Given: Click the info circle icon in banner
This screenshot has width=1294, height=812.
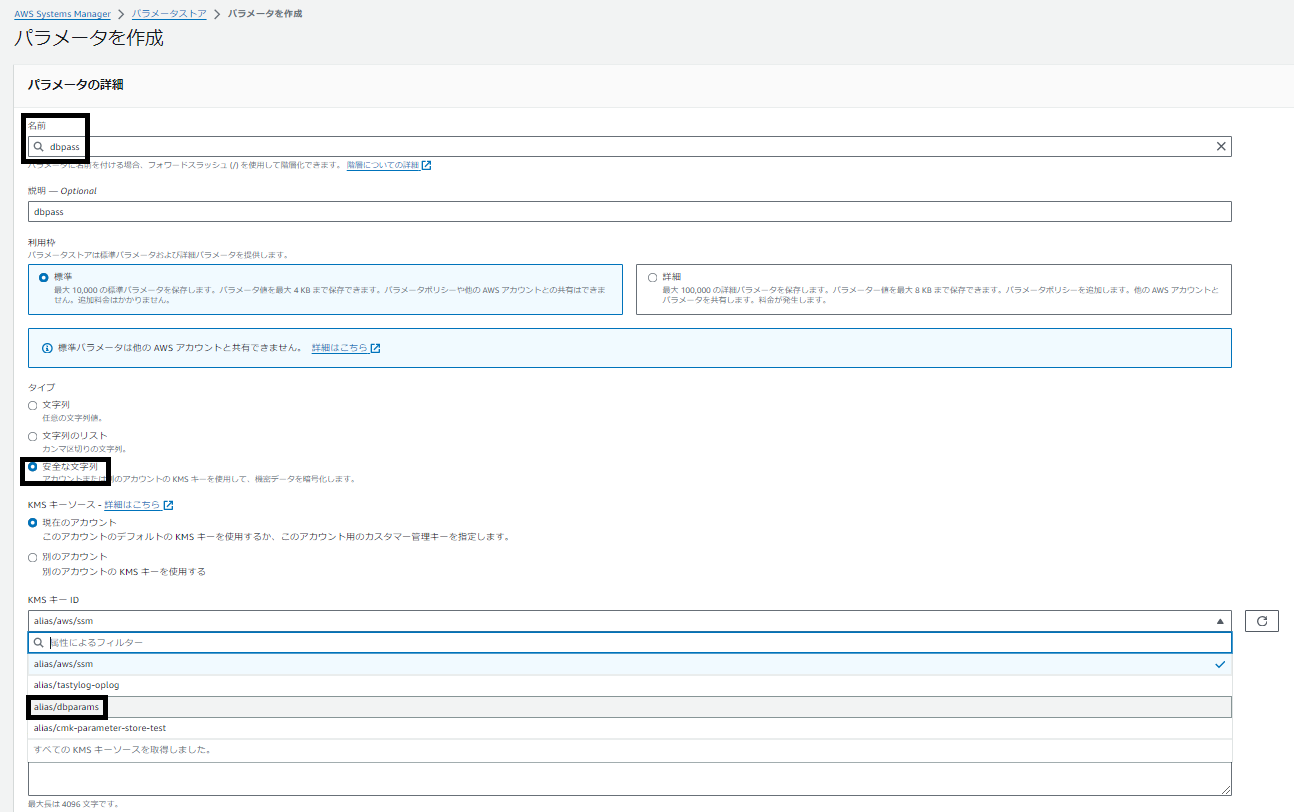Looking at the screenshot, I should coord(47,348).
